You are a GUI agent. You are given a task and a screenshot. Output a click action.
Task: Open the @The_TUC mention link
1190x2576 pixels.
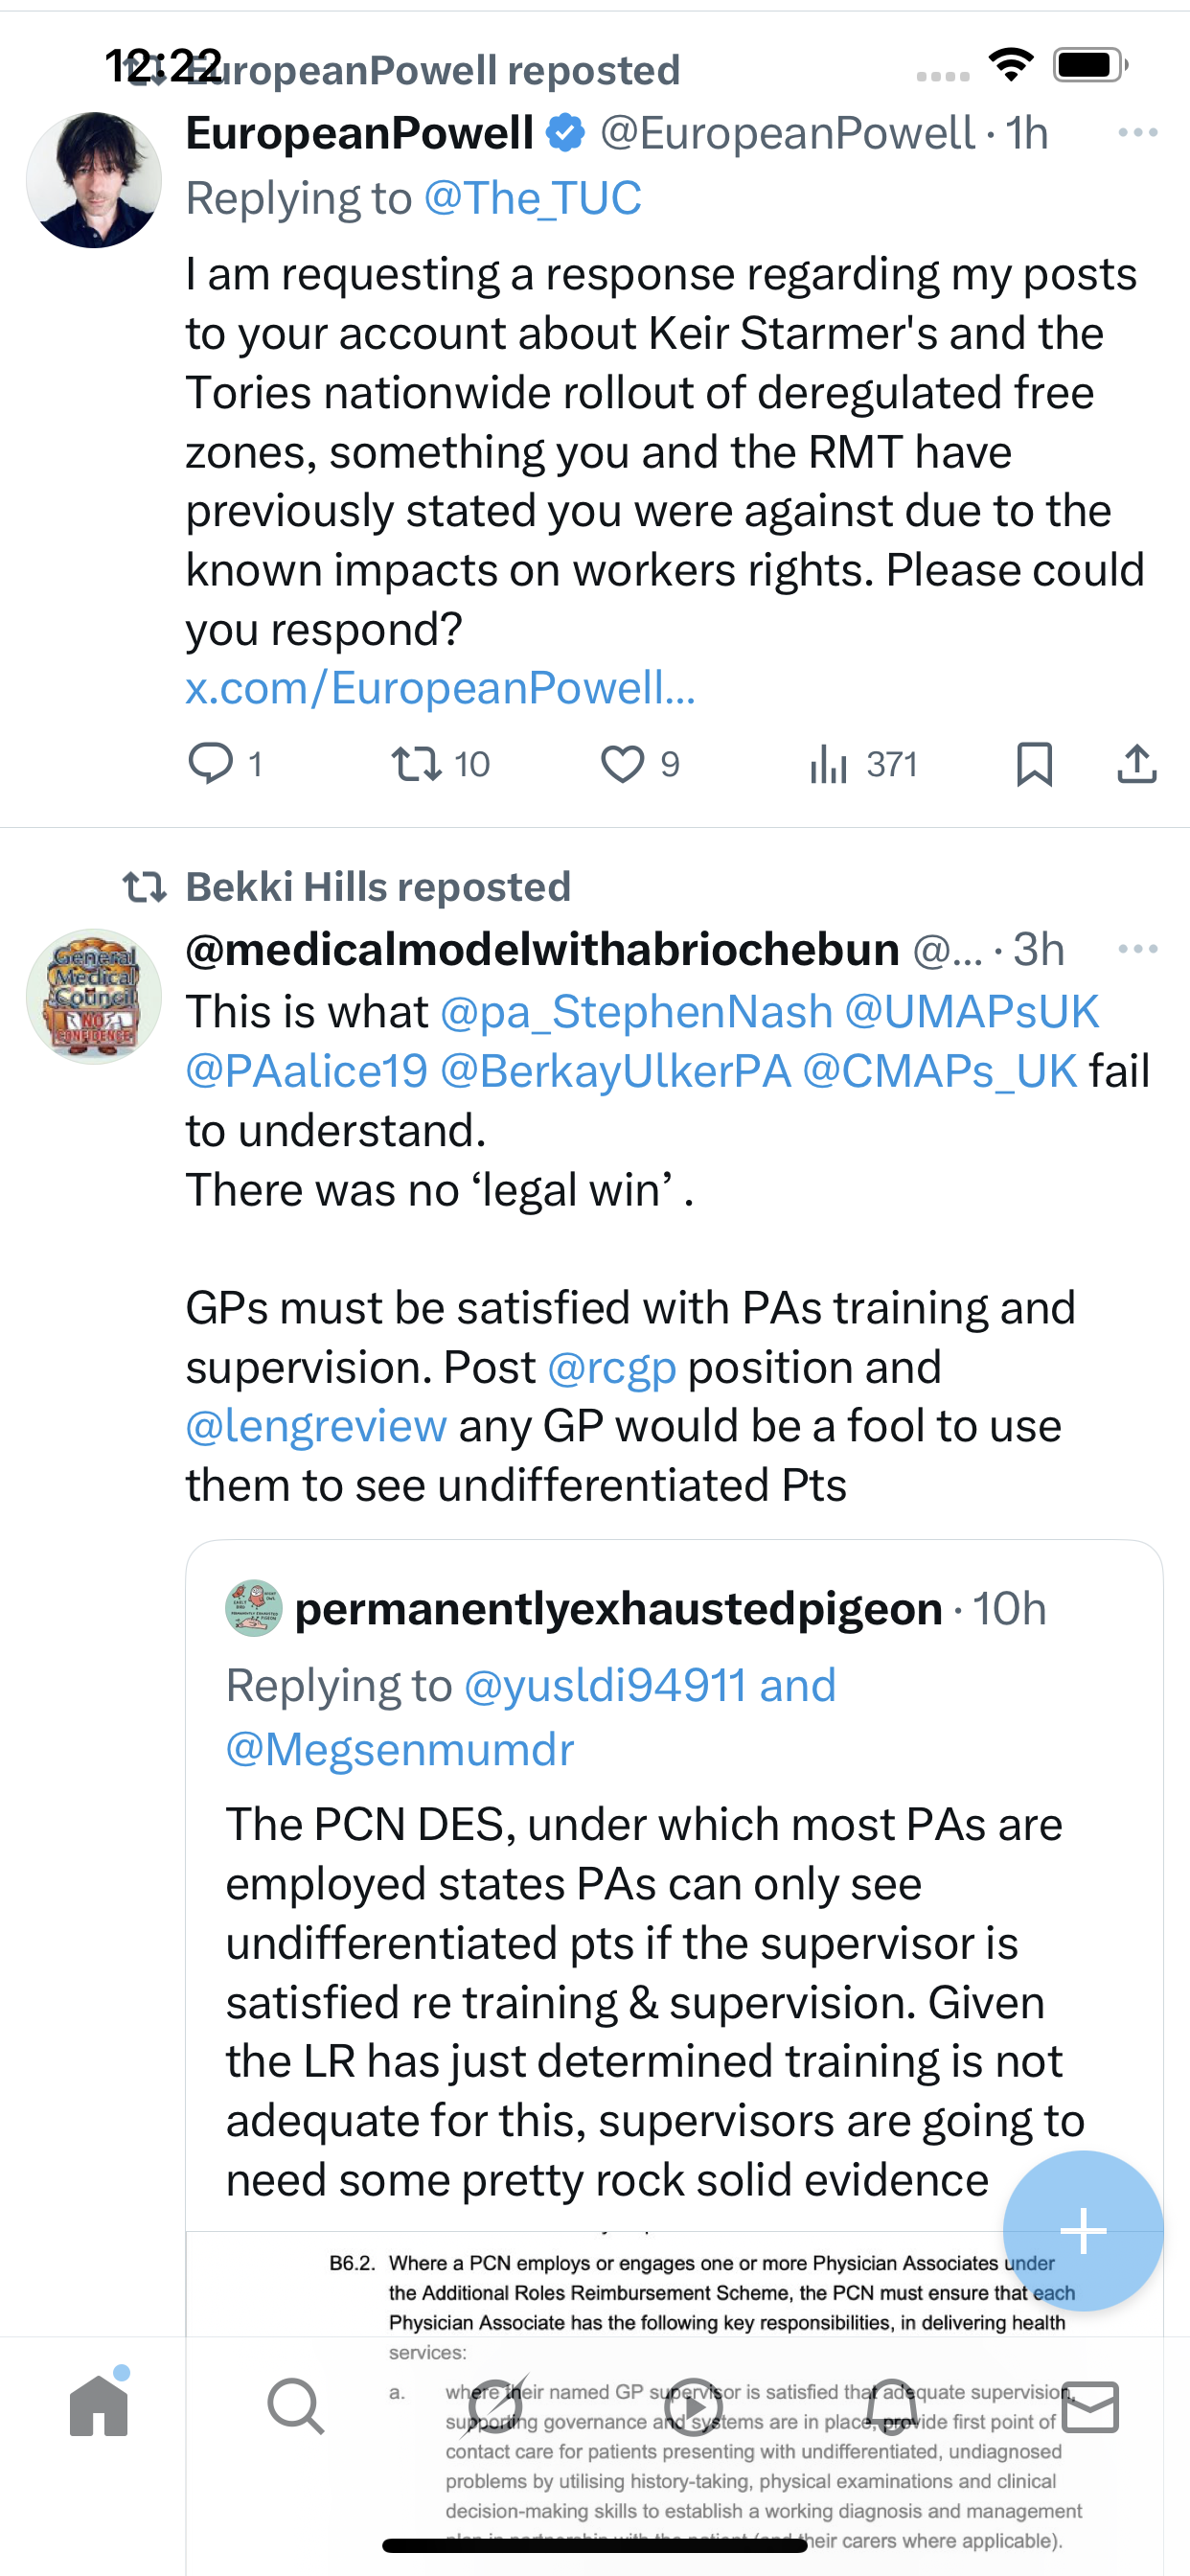532,198
